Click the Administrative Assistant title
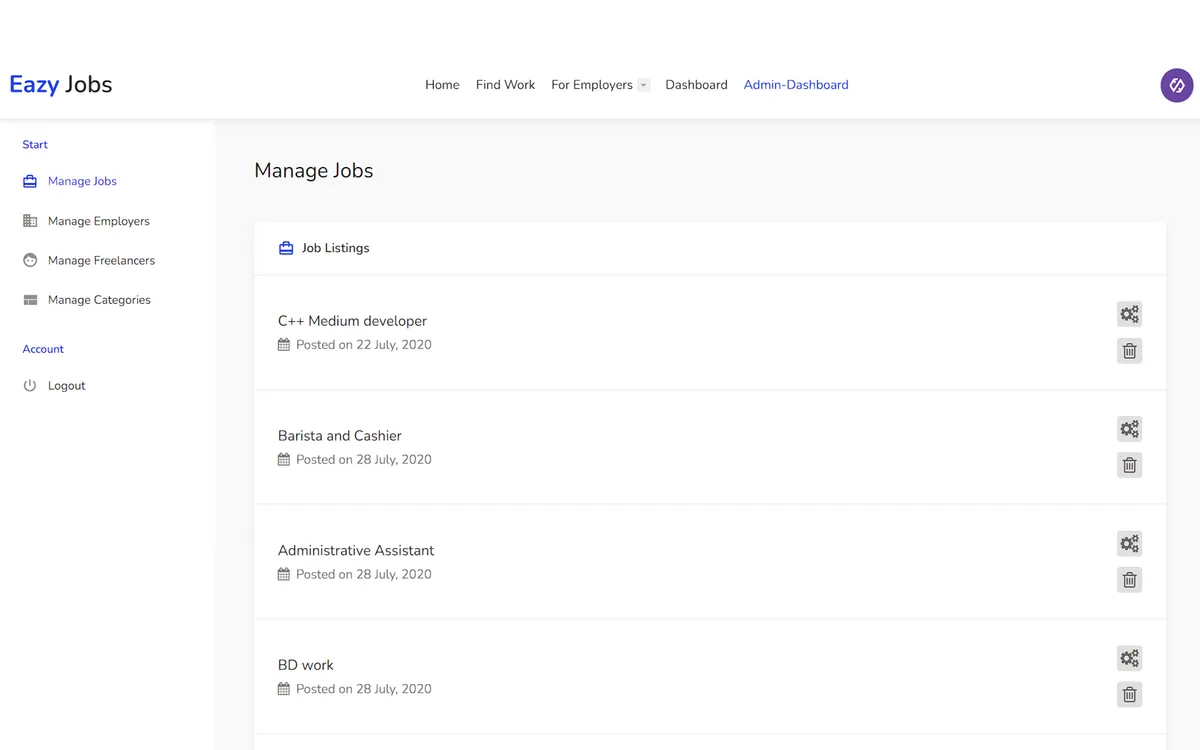This screenshot has height=750, width=1200. point(356,550)
